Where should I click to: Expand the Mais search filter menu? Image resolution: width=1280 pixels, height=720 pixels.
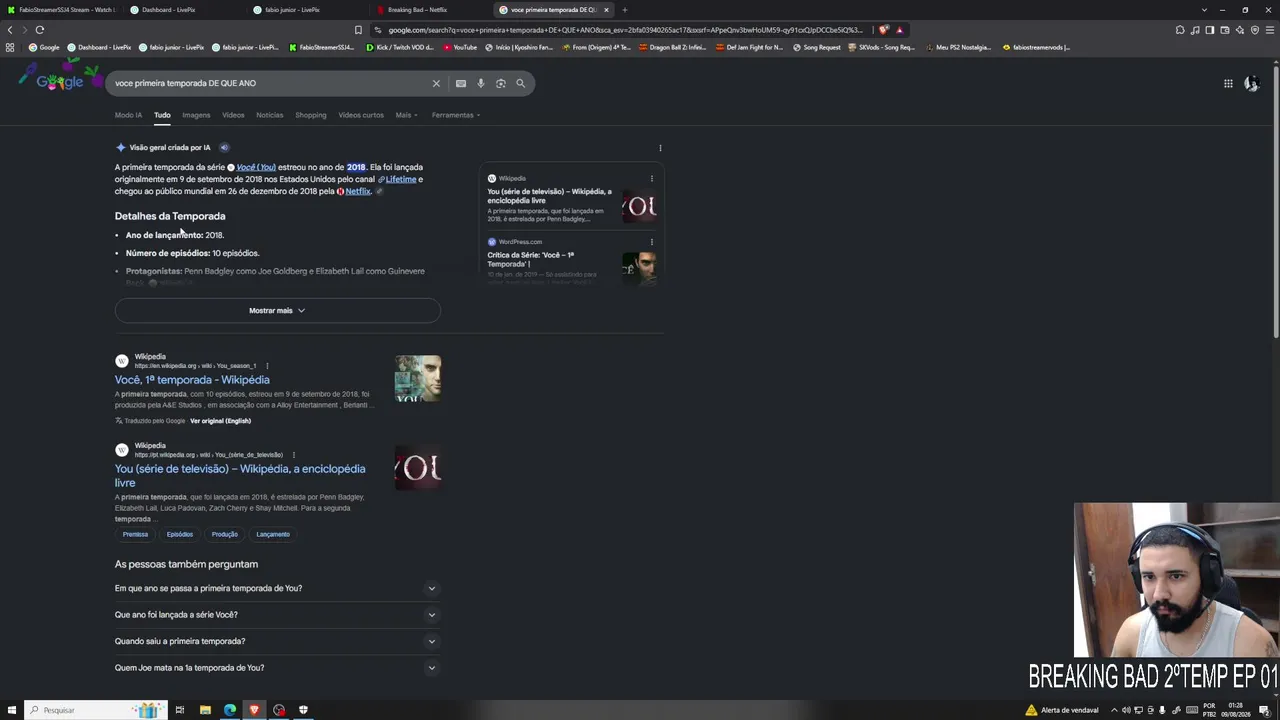[x=406, y=115]
